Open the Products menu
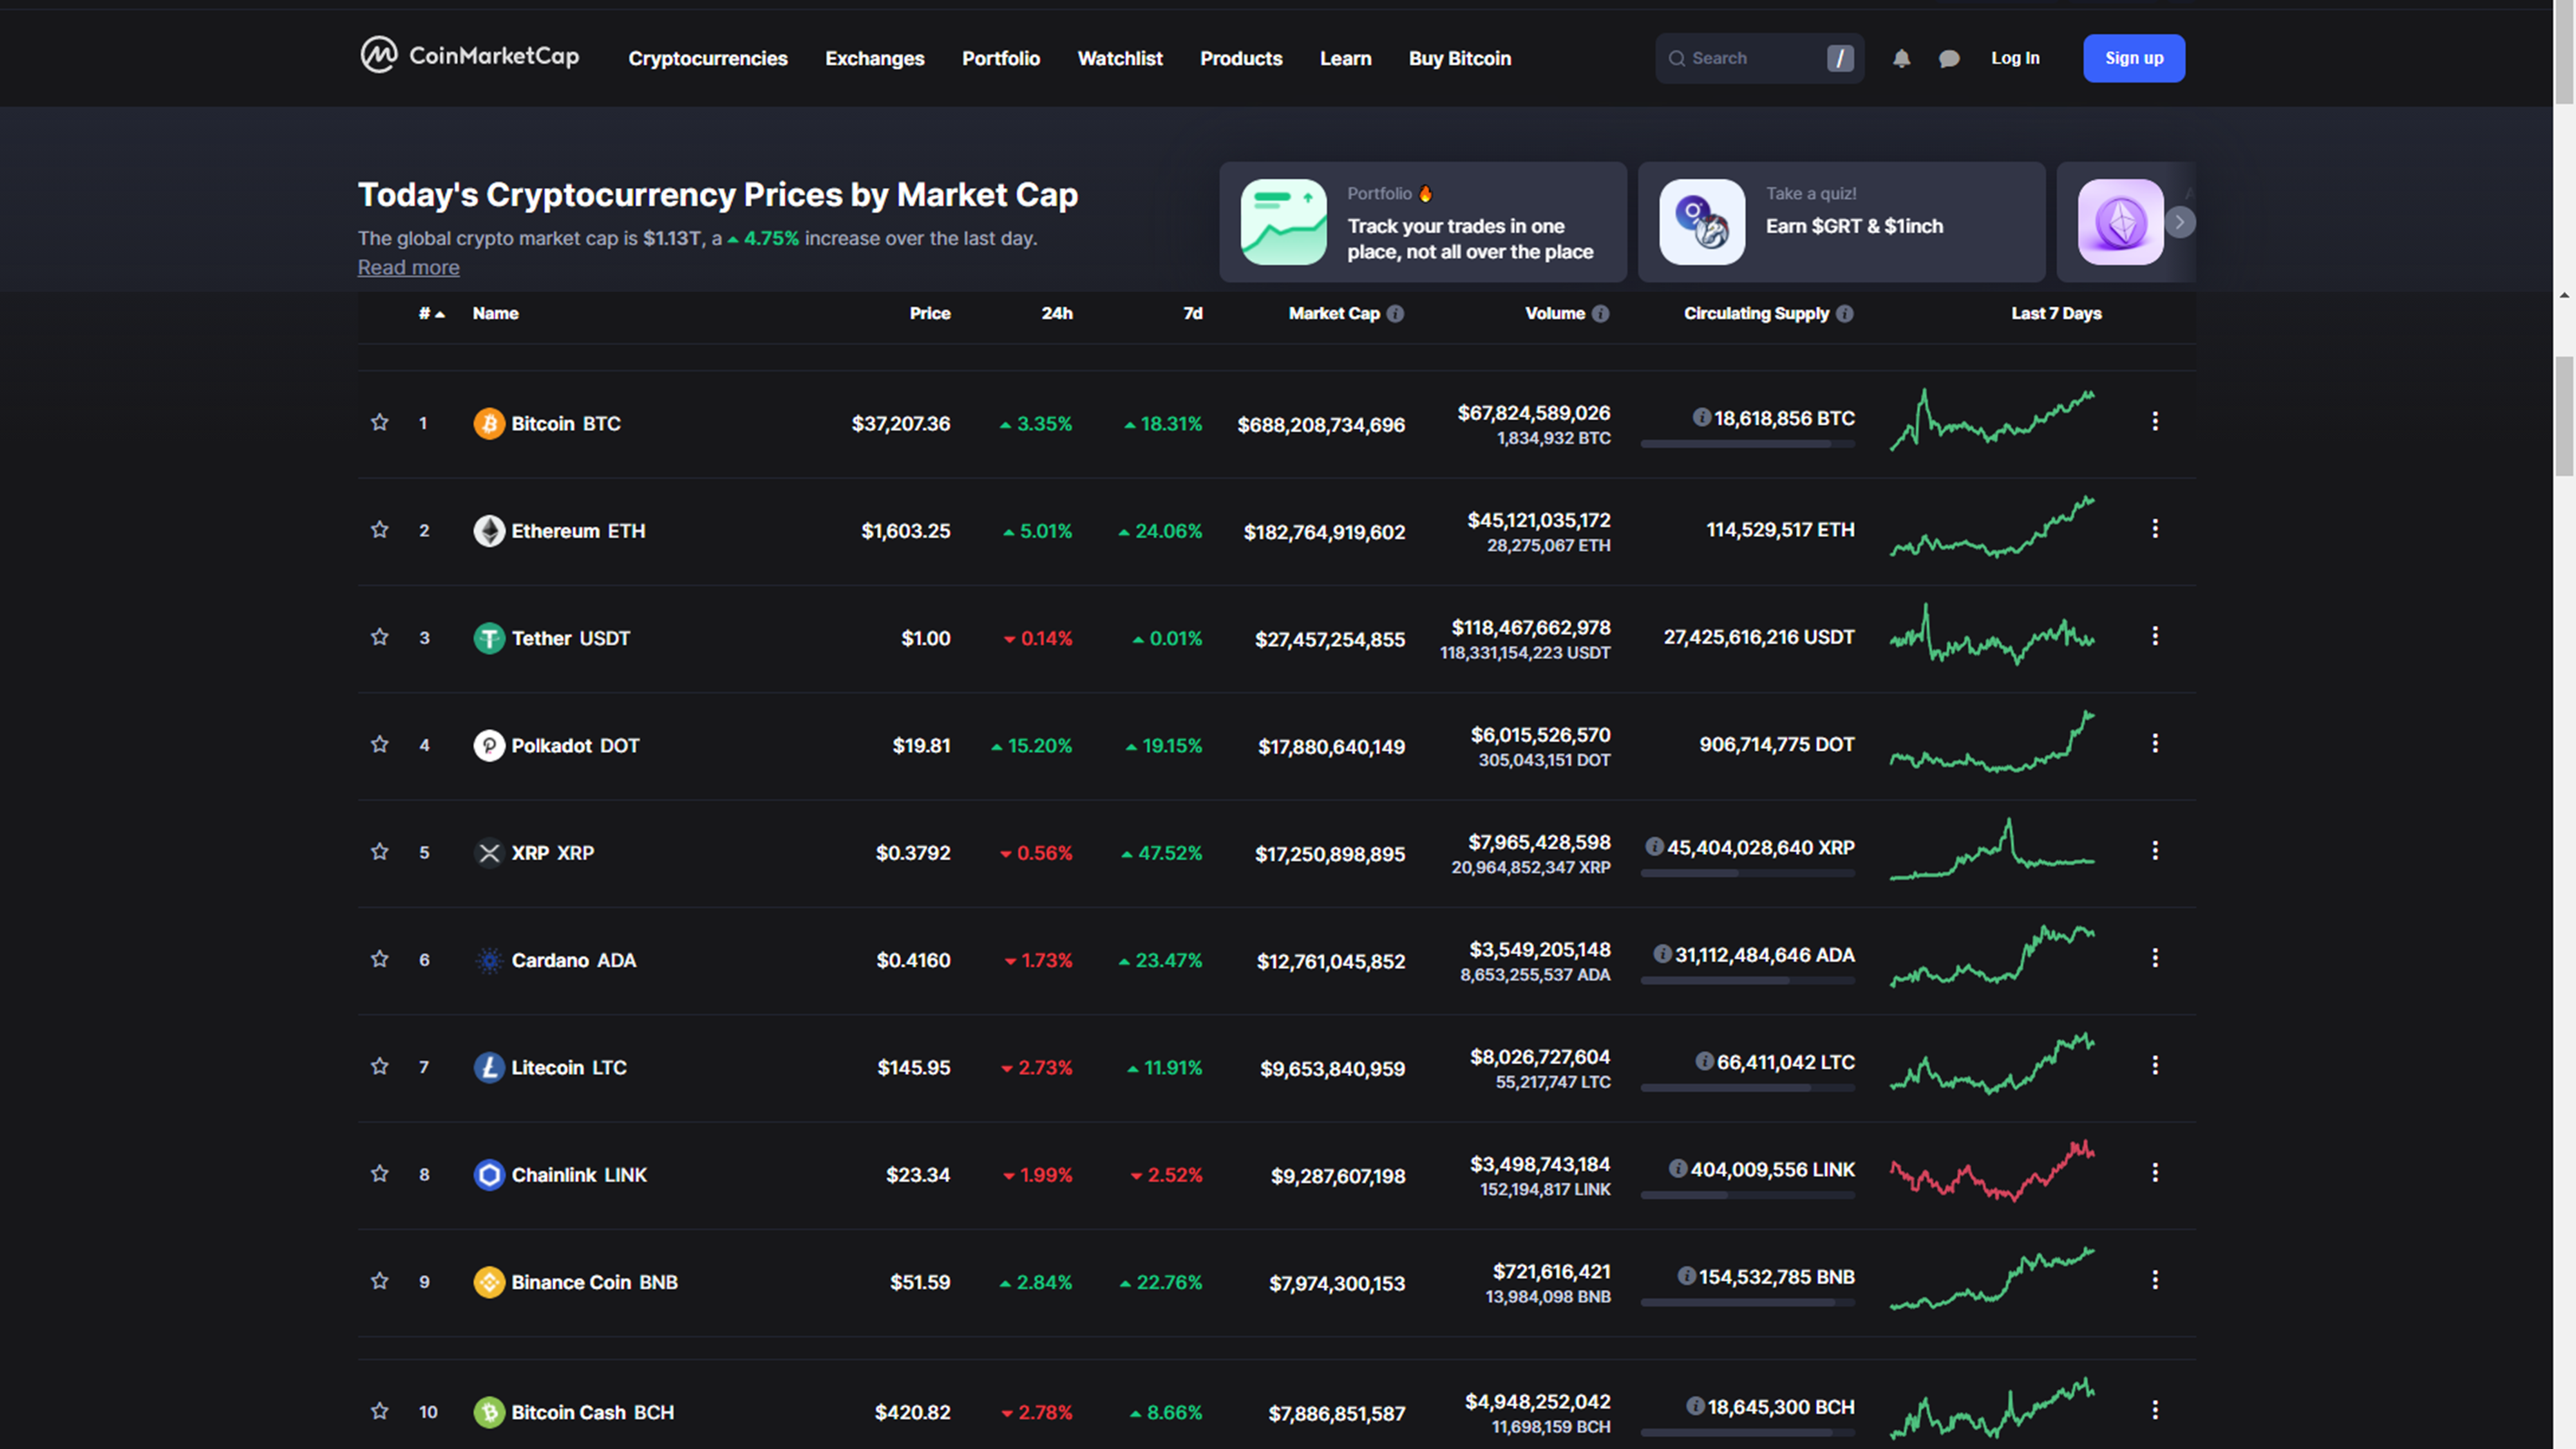 (x=1240, y=59)
